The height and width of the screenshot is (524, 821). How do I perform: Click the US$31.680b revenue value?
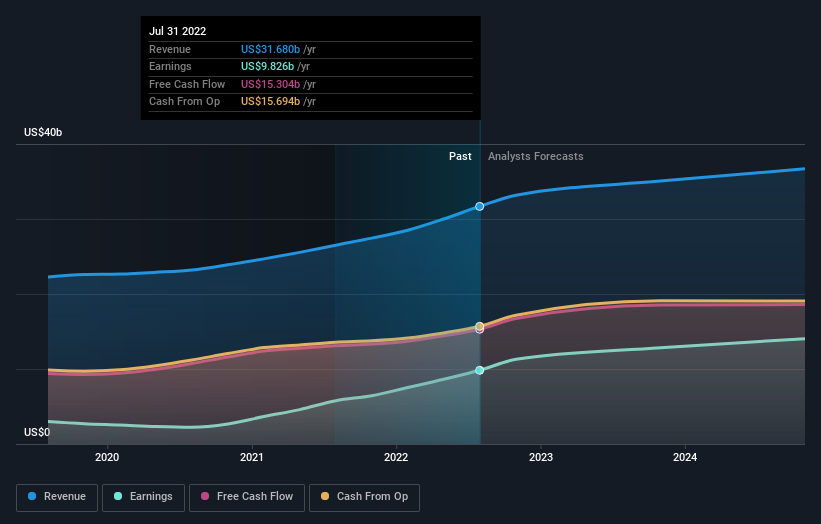(270, 49)
